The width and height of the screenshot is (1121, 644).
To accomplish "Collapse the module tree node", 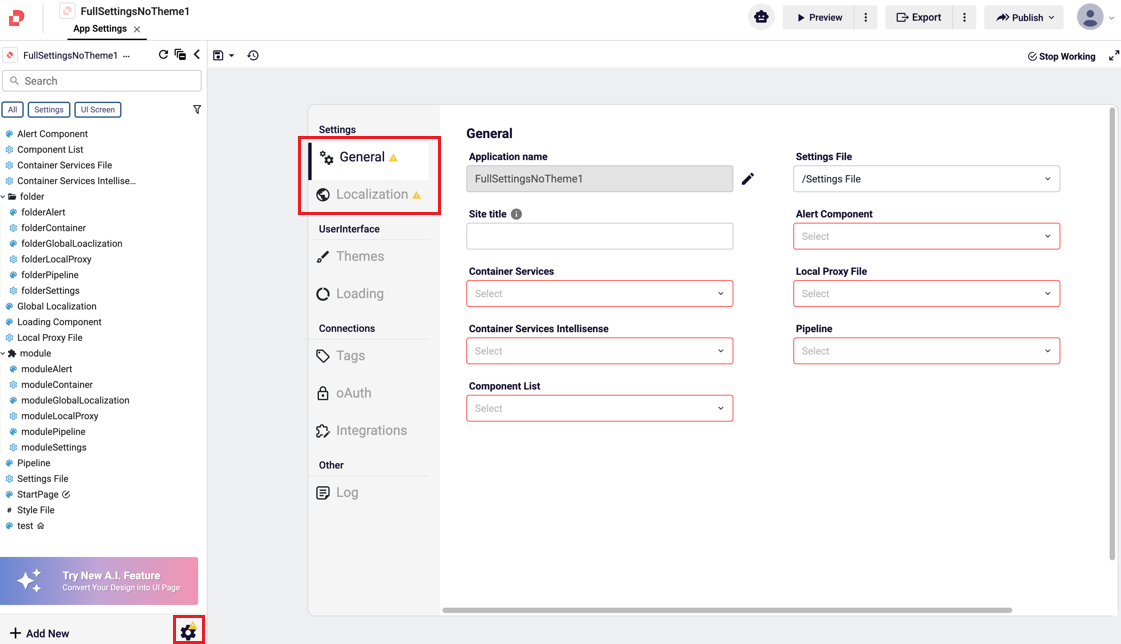I will pyautogui.click(x=3, y=354).
